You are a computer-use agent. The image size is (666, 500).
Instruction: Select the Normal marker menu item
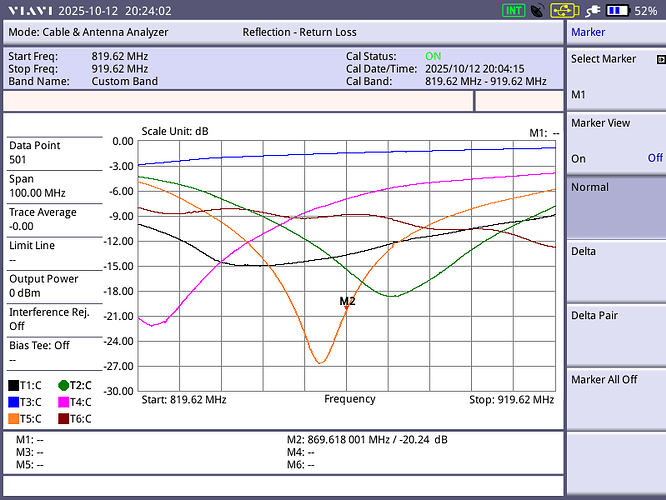pyautogui.click(x=616, y=205)
